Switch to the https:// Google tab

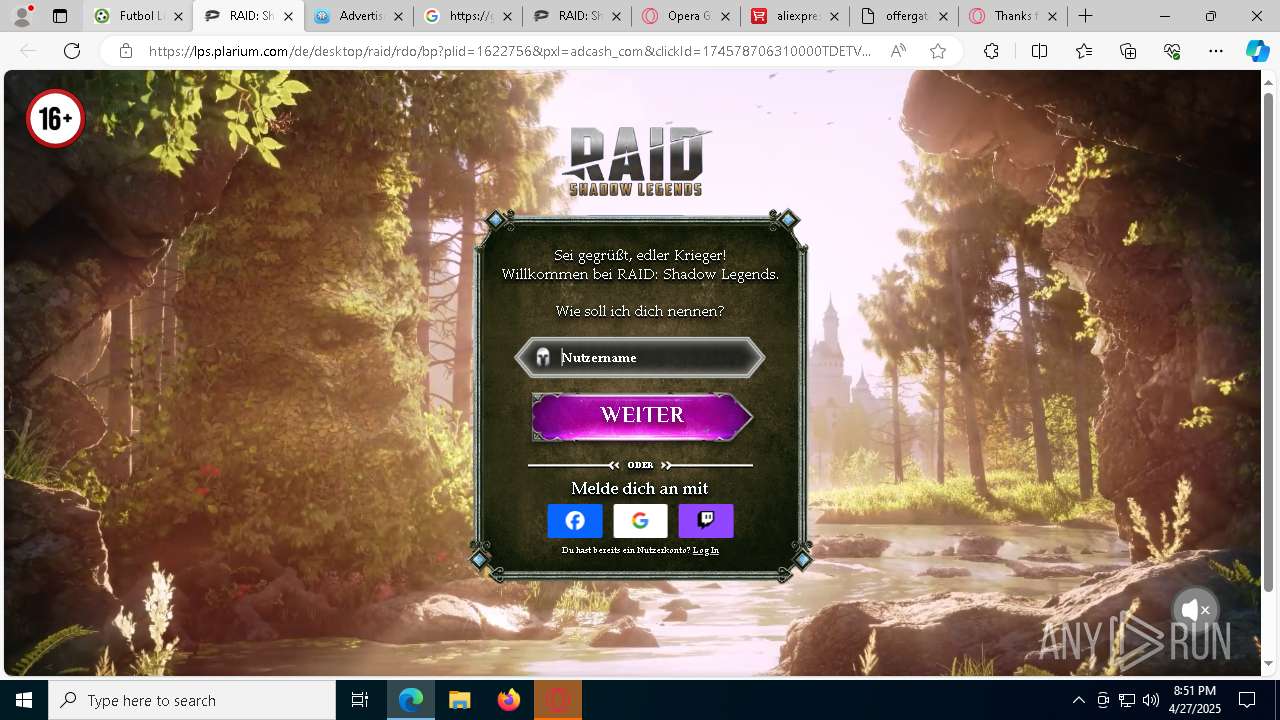(460, 16)
